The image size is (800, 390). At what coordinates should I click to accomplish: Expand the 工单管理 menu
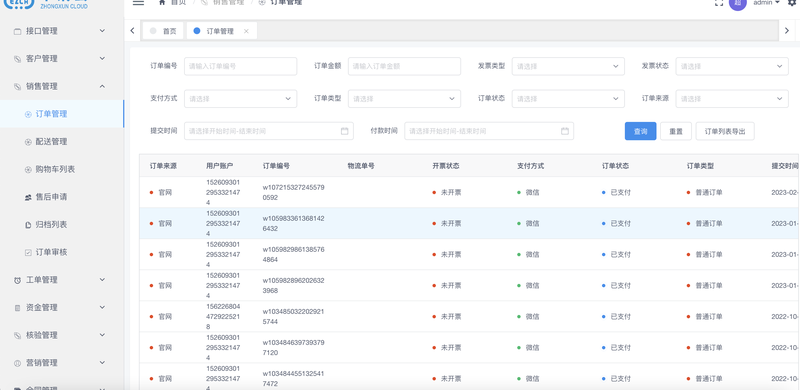click(x=102, y=280)
